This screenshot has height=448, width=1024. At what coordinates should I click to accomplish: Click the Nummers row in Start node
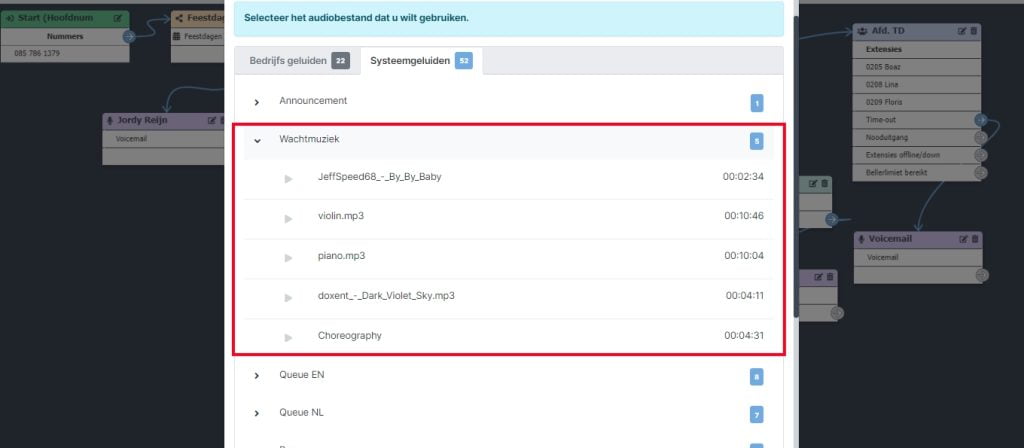pyautogui.click(x=65, y=37)
